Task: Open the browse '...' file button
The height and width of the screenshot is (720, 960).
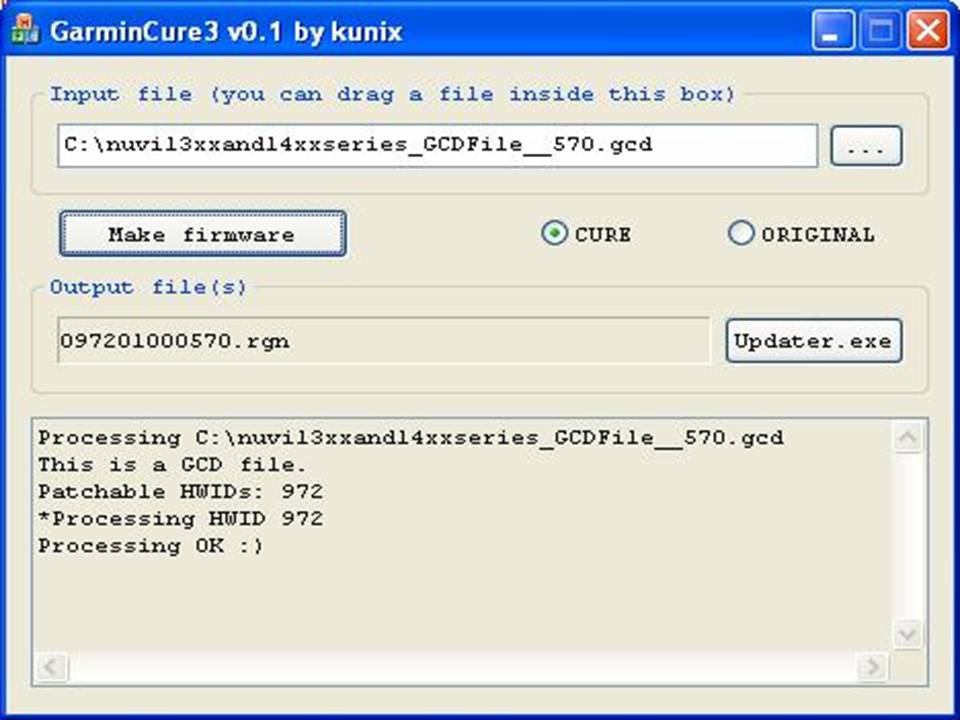Action: point(866,146)
